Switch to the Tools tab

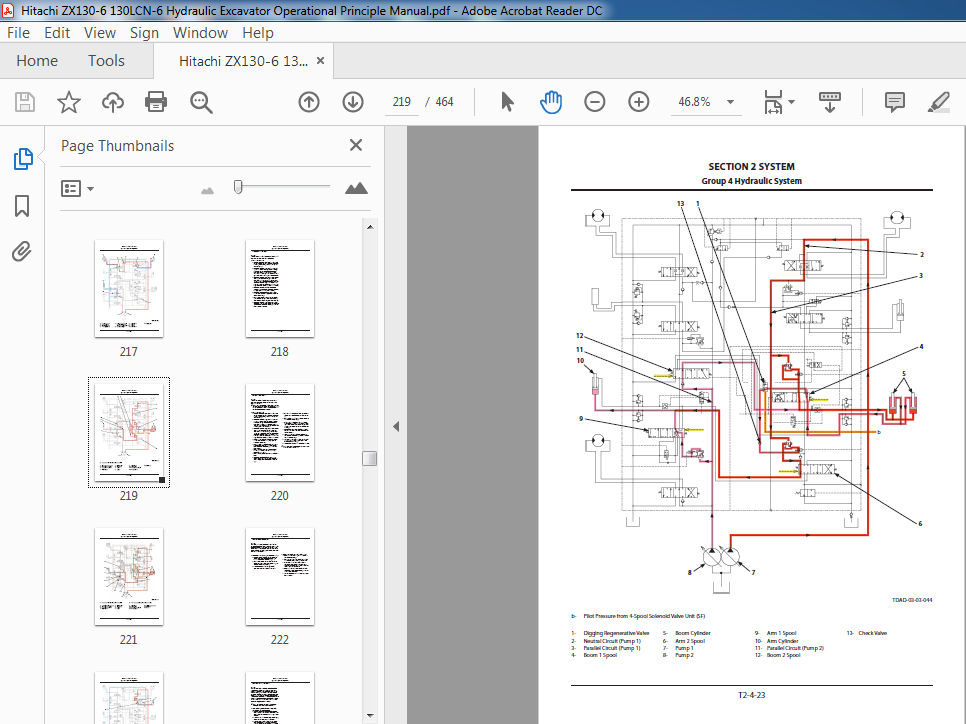(106, 60)
